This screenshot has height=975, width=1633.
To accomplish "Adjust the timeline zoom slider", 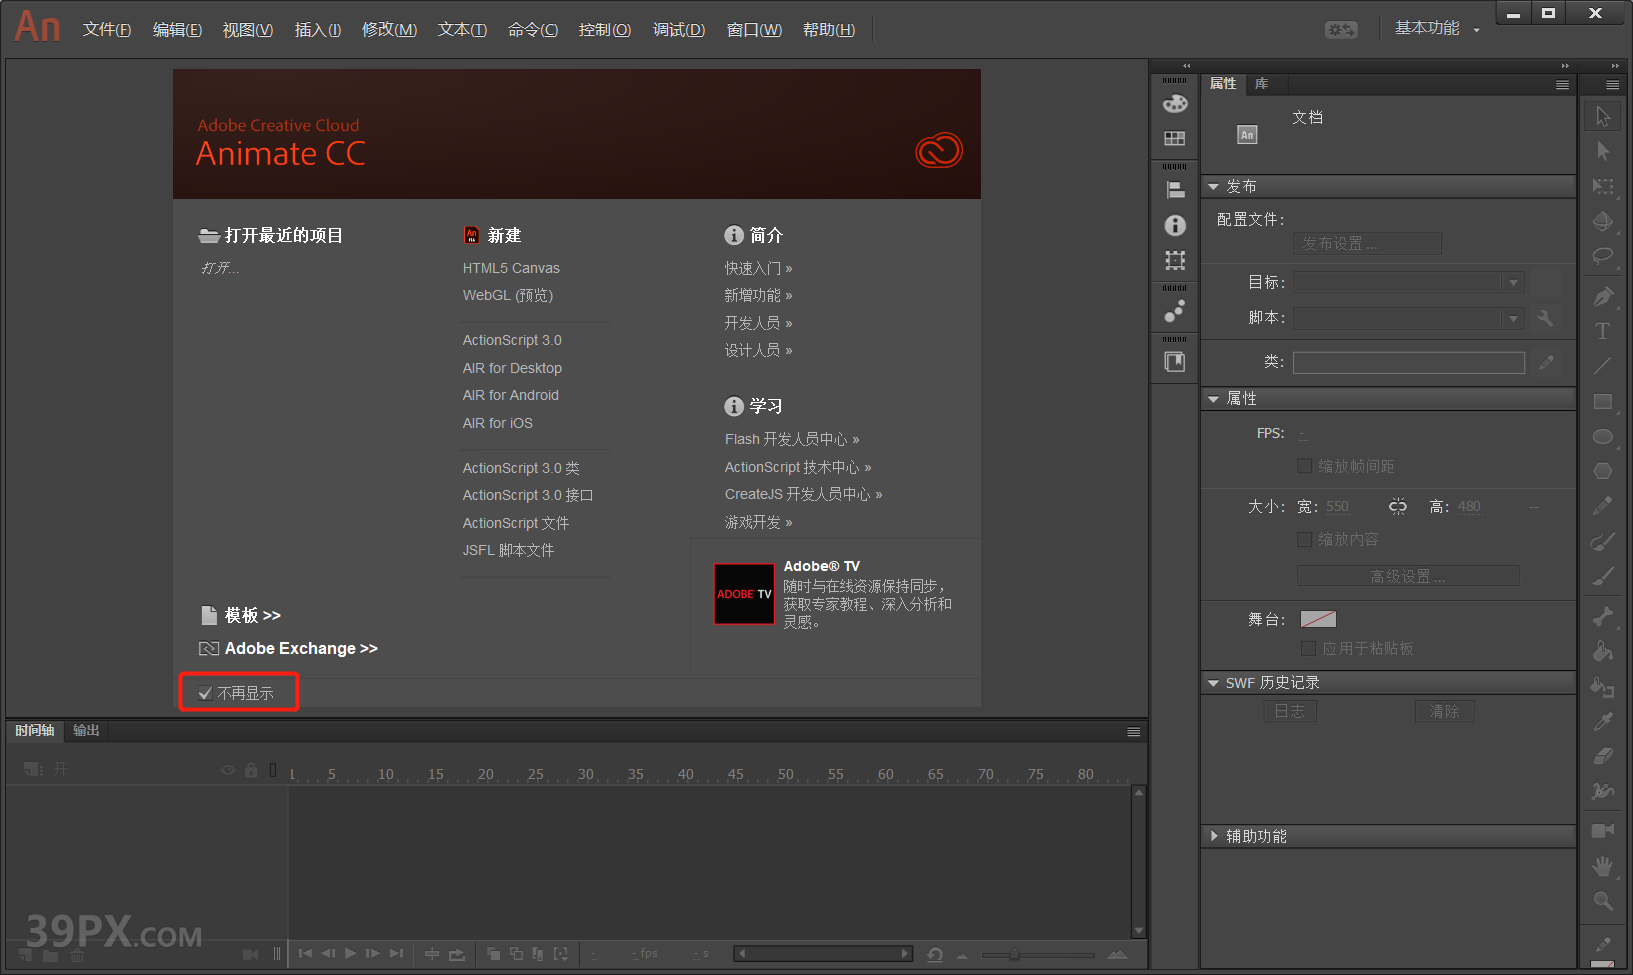I will click(x=1016, y=954).
